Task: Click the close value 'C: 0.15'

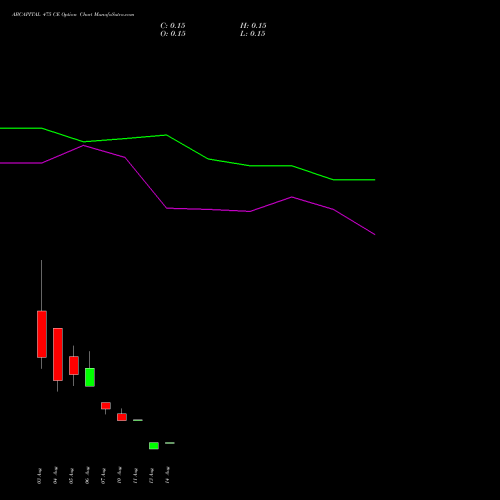Action: (x=173, y=26)
